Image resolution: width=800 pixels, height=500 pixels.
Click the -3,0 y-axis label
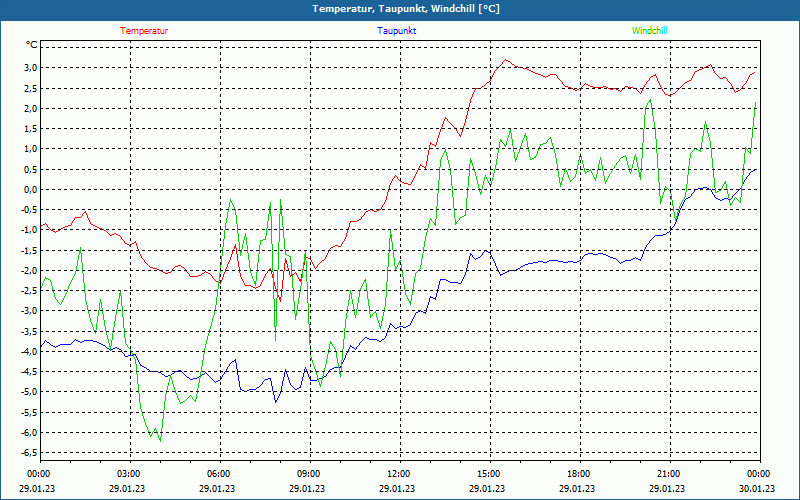[30, 311]
